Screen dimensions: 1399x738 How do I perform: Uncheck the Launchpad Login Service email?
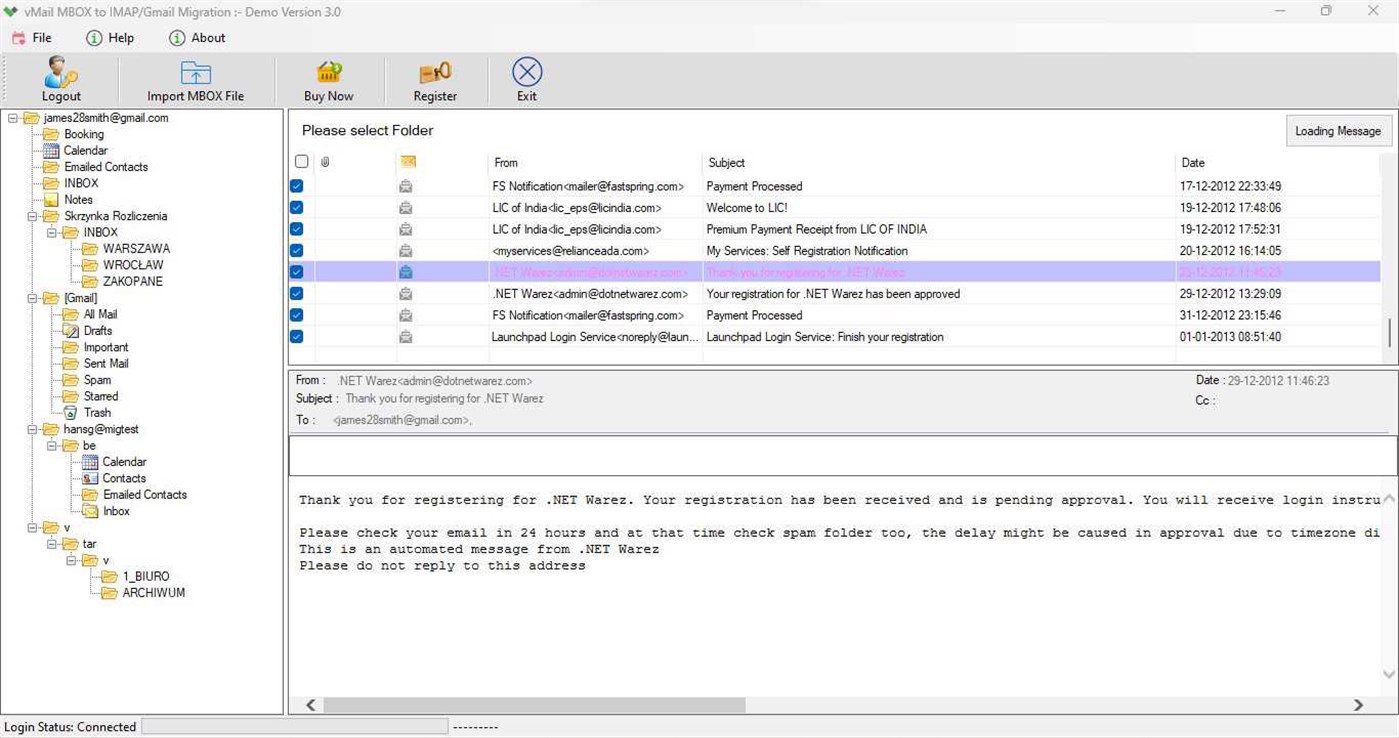tap(296, 336)
